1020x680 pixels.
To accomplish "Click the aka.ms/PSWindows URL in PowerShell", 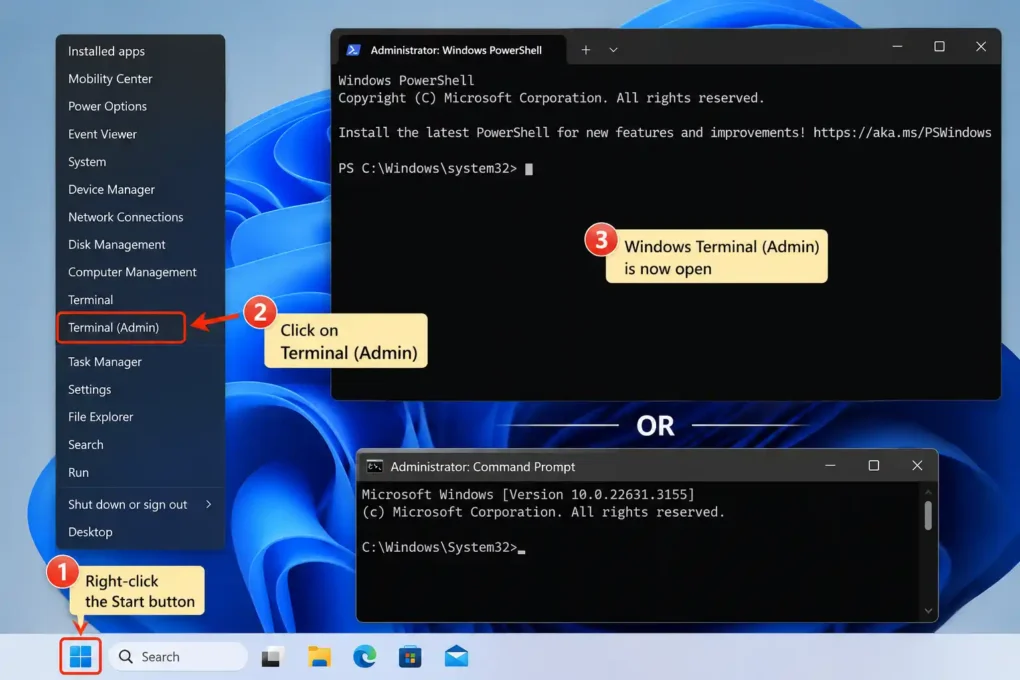I will (x=902, y=132).
